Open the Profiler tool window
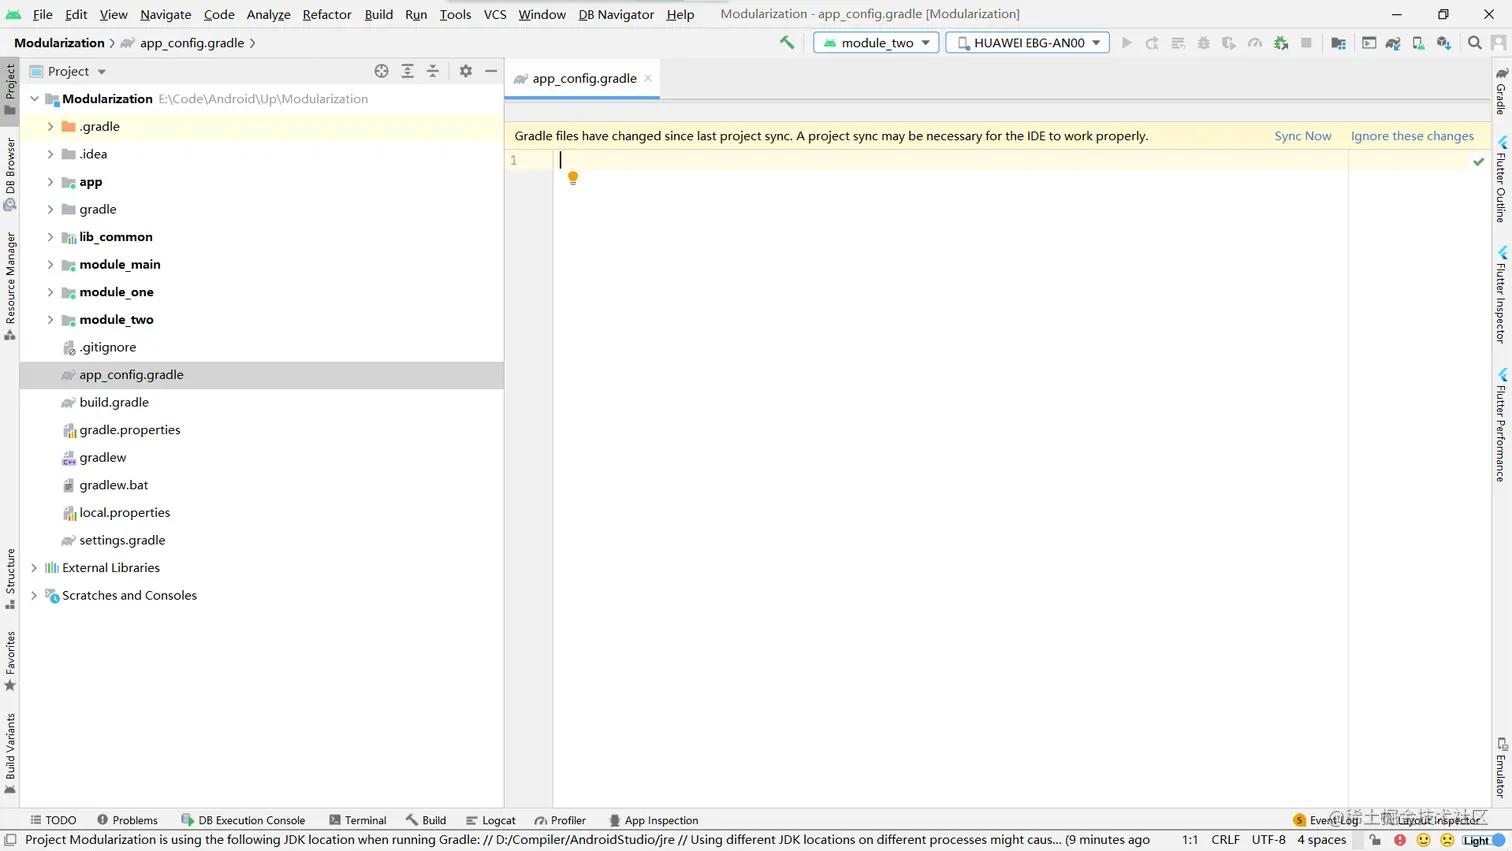The height and width of the screenshot is (851, 1512). click(x=560, y=820)
